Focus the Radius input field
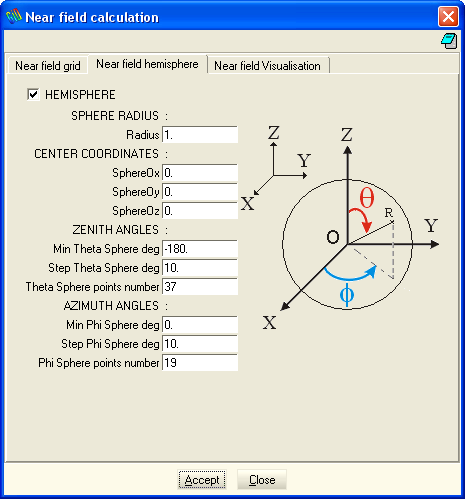This screenshot has height=499, width=465. pos(200,135)
